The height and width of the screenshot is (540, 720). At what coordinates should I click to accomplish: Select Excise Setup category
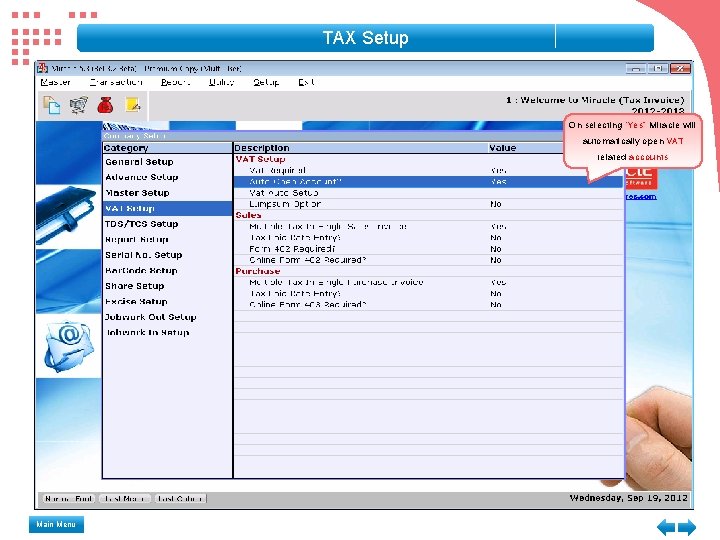tap(168, 302)
